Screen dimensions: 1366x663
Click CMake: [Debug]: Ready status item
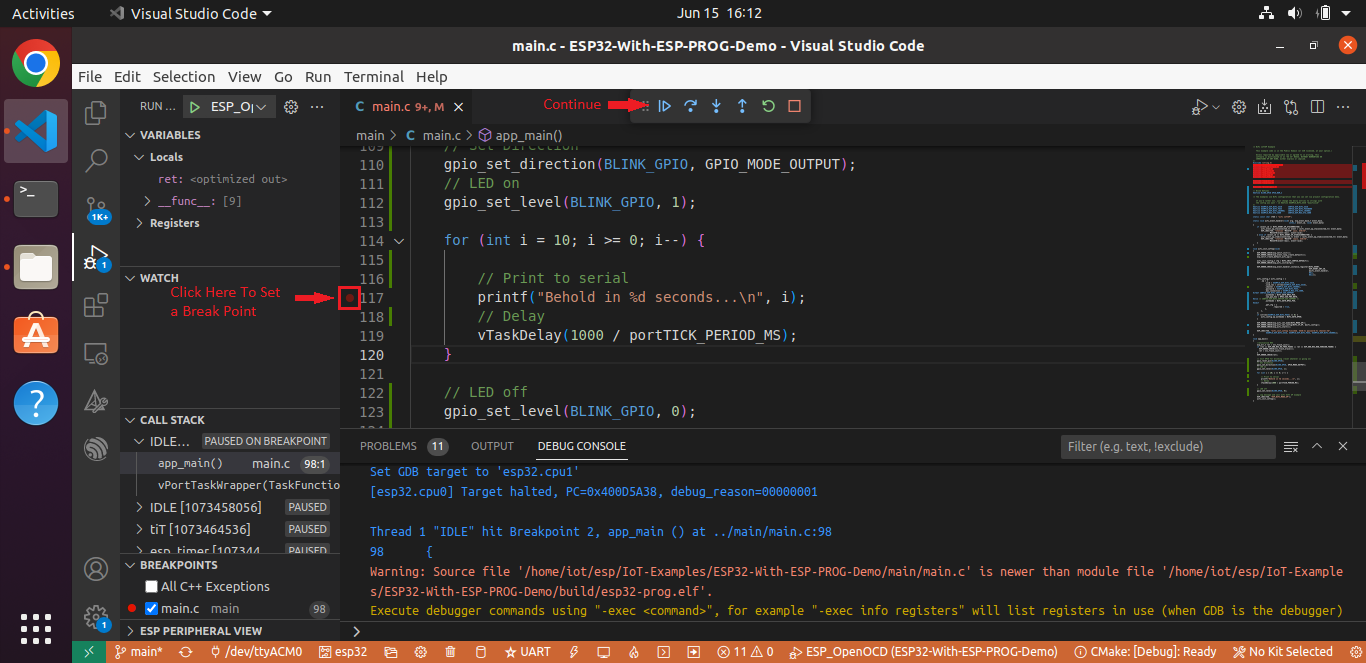pyautogui.click(x=1146, y=652)
